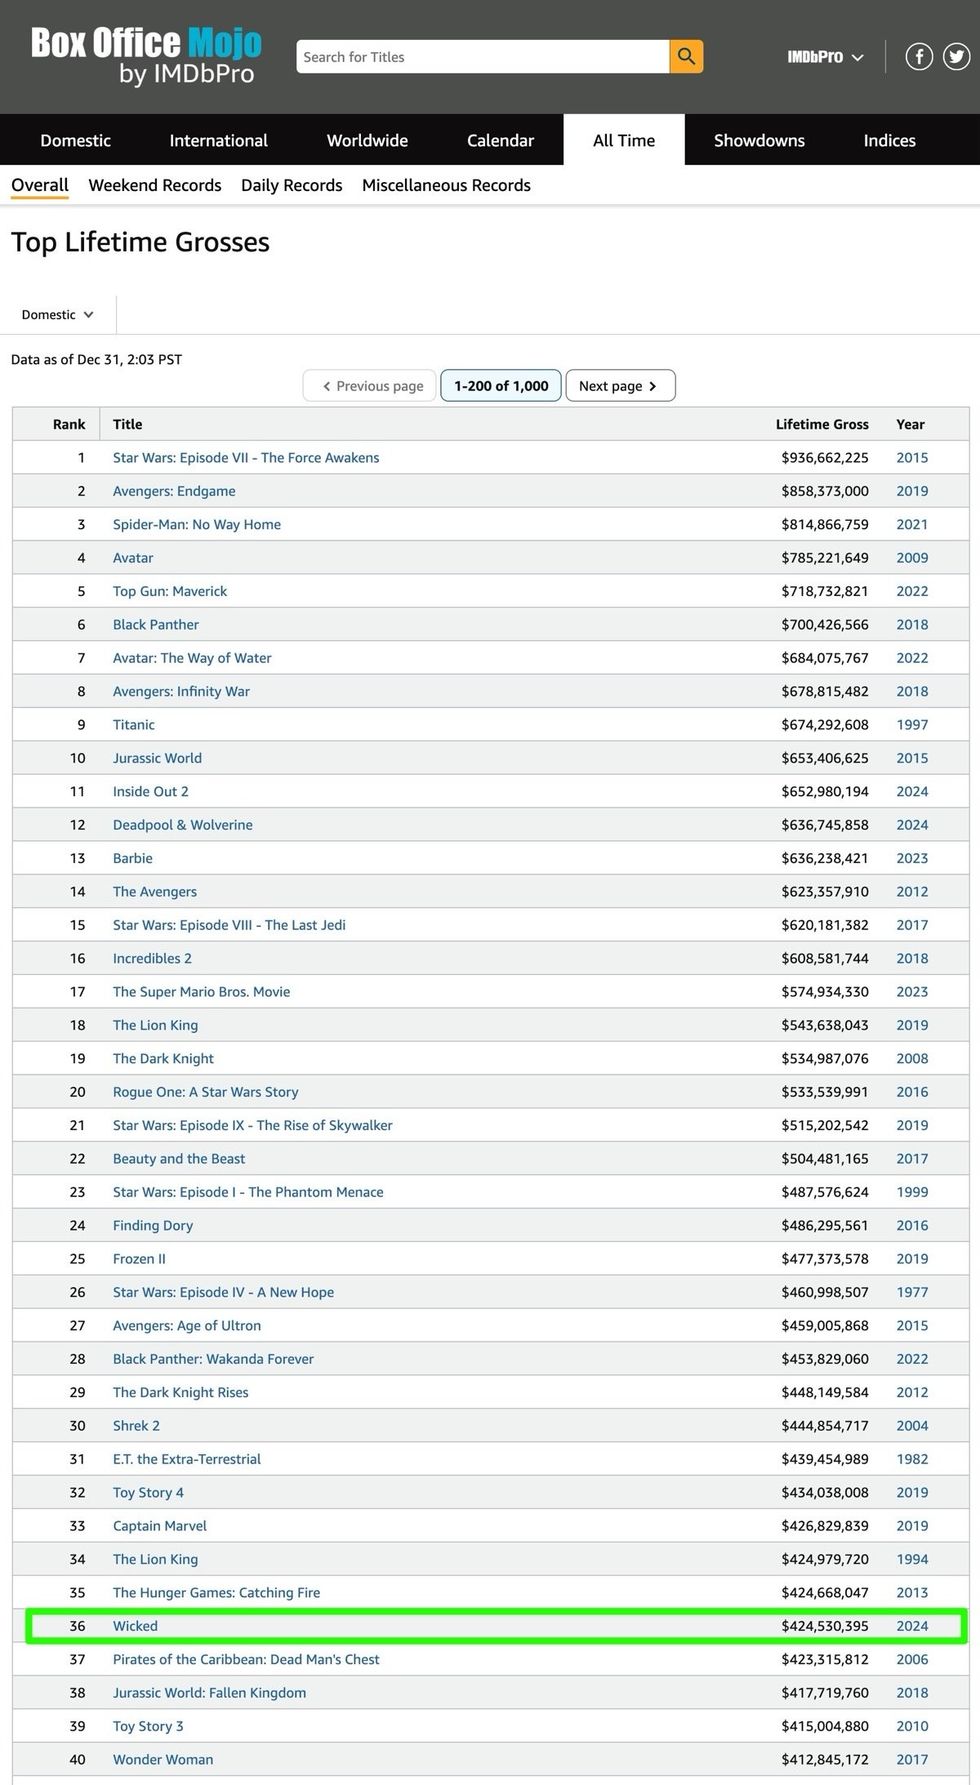The width and height of the screenshot is (980, 1785).
Task: Expand the dropdown arrow next to Domestic
Action: tap(87, 314)
